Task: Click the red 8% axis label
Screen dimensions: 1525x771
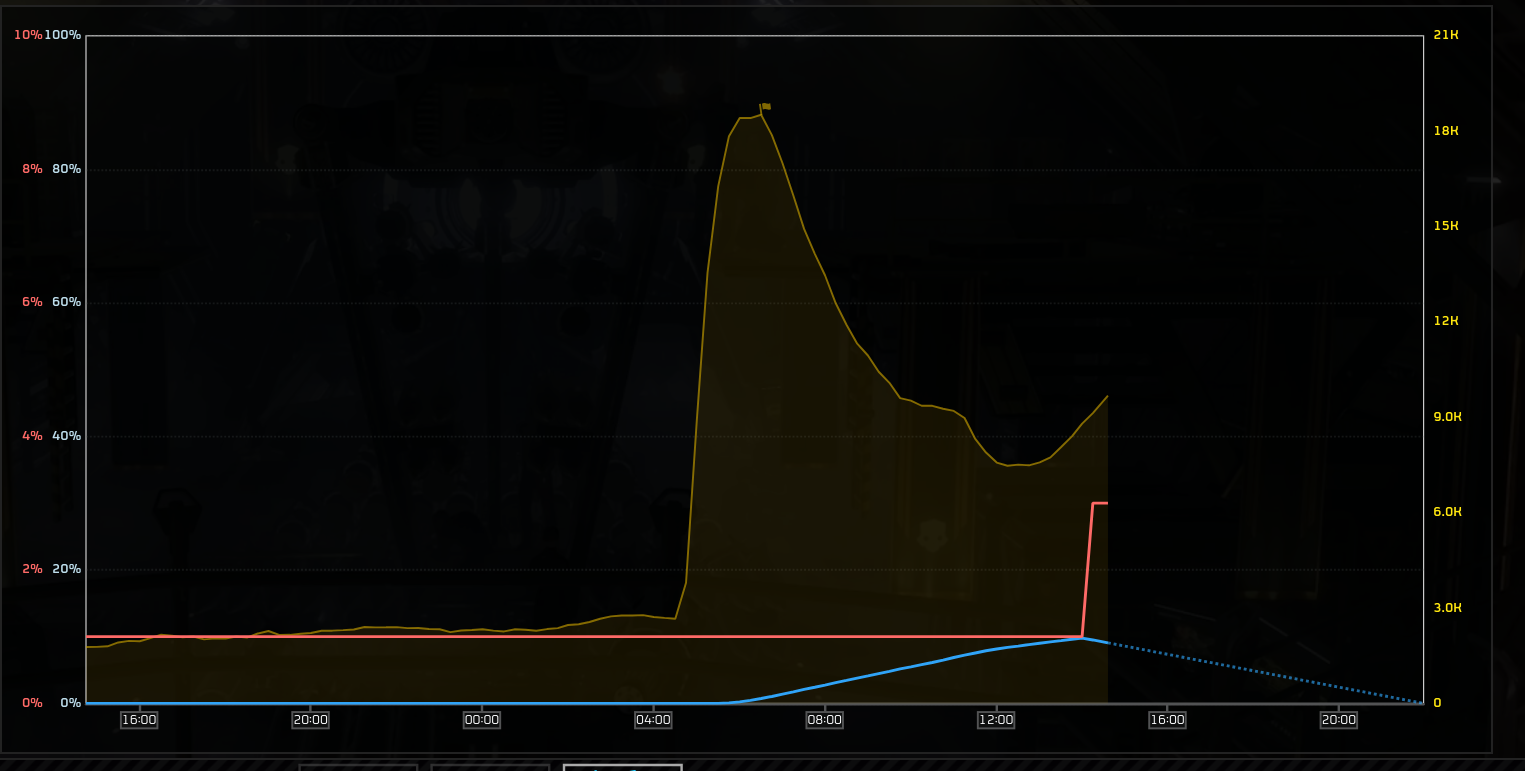Action: tap(32, 169)
